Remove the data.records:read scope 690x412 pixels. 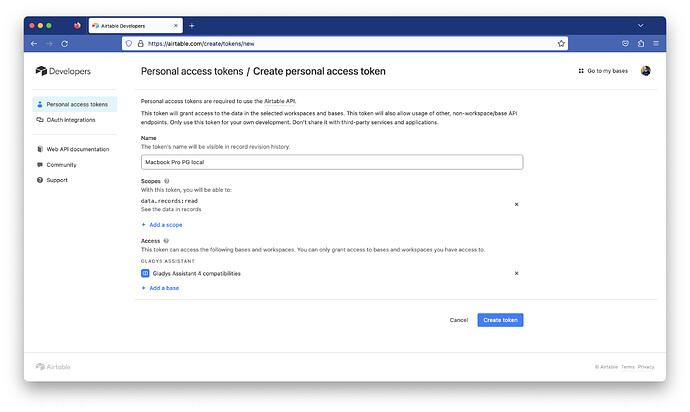coord(516,204)
